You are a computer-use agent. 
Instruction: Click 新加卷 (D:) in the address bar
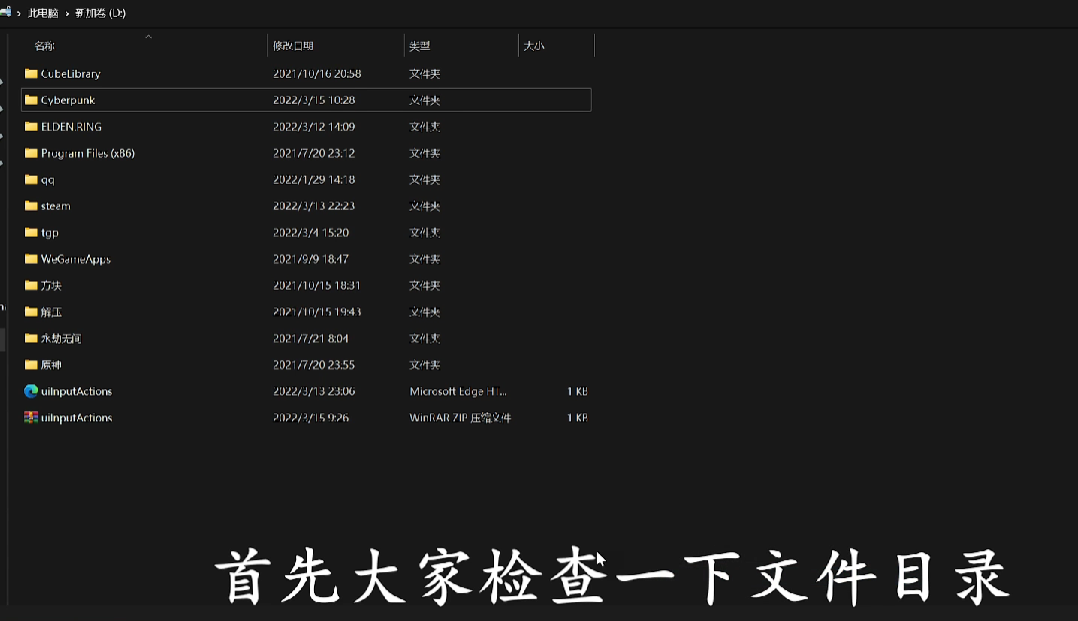click(x=100, y=13)
